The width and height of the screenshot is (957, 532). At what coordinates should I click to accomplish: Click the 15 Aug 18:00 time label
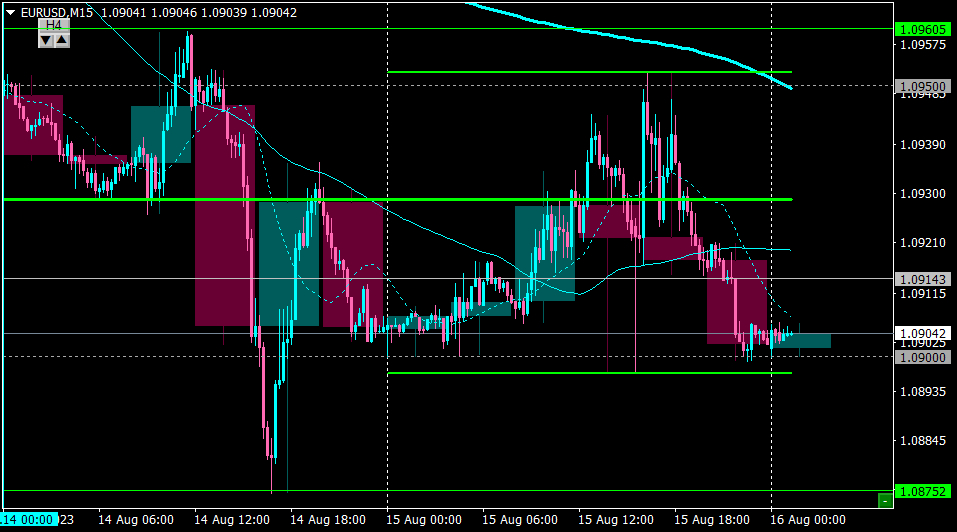(712, 520)
